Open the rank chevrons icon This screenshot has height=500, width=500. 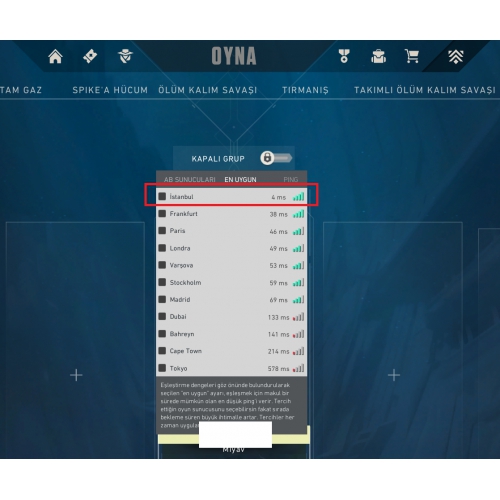456,57
